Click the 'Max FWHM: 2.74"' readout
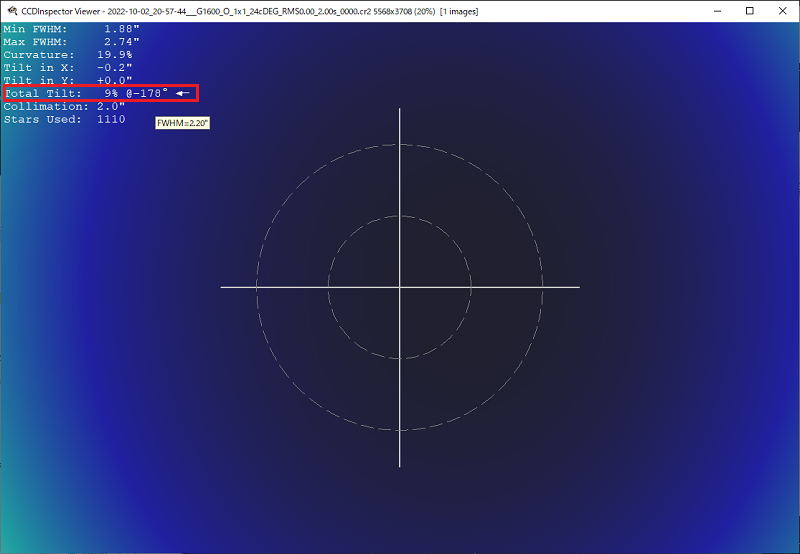The image size is (800, 554). tap(71, 42)
